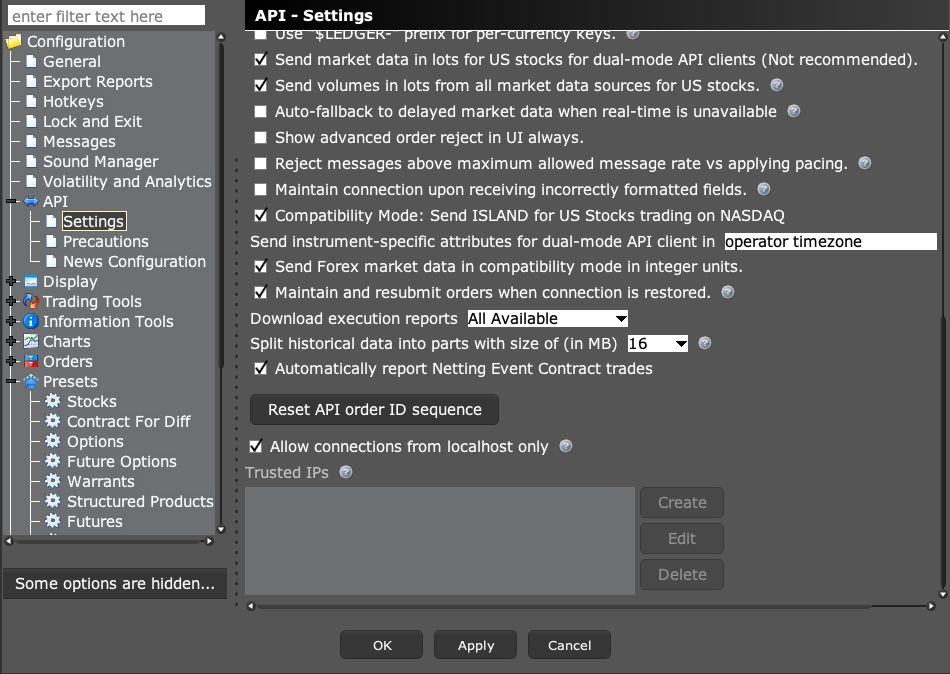The width and height of the screenshot is (950, 674).
Task: Click Some options are hidden button
Action: point(115,583)
